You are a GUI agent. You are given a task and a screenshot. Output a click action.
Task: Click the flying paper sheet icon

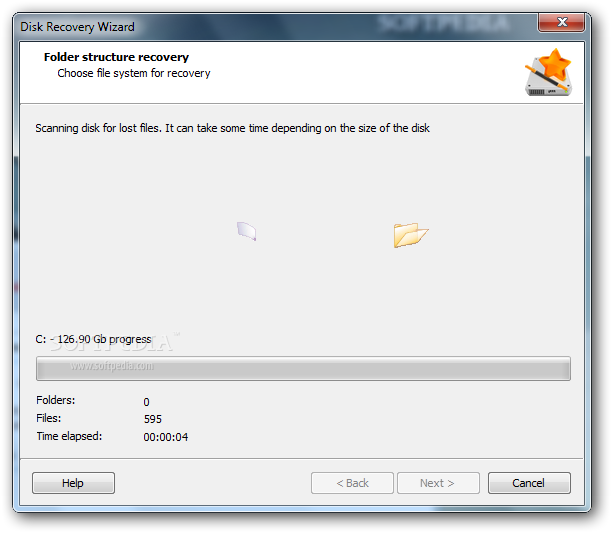247,231
